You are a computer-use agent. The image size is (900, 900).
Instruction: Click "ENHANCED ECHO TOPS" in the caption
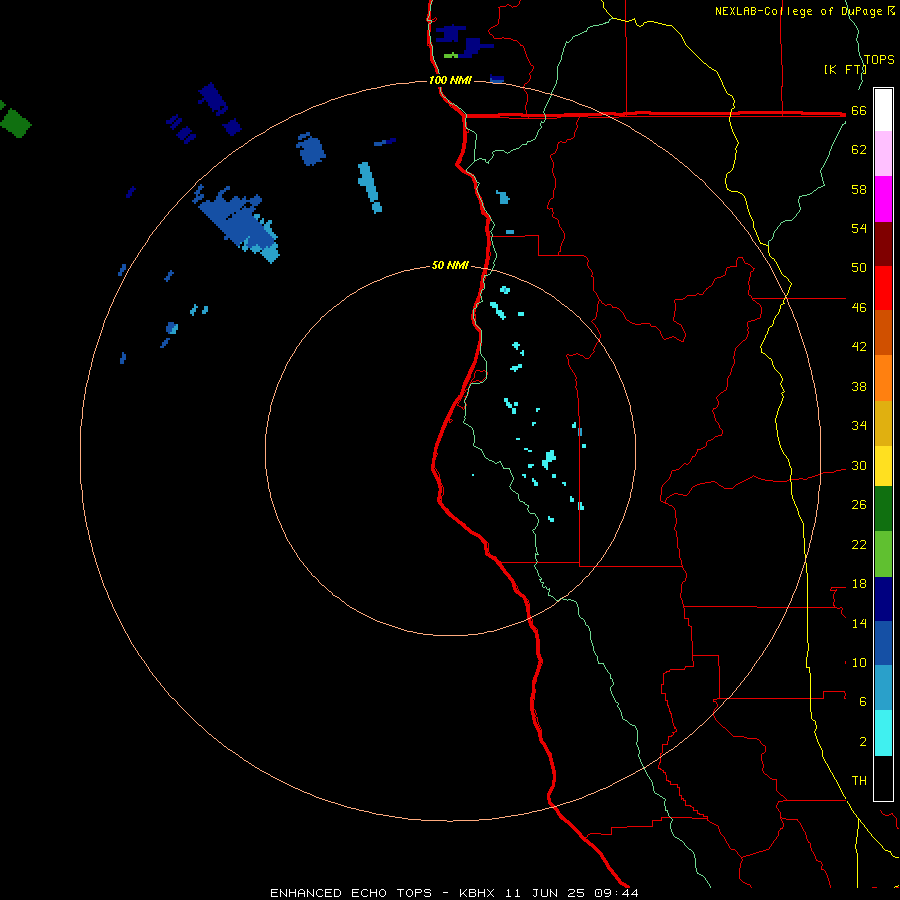point(351,893)
